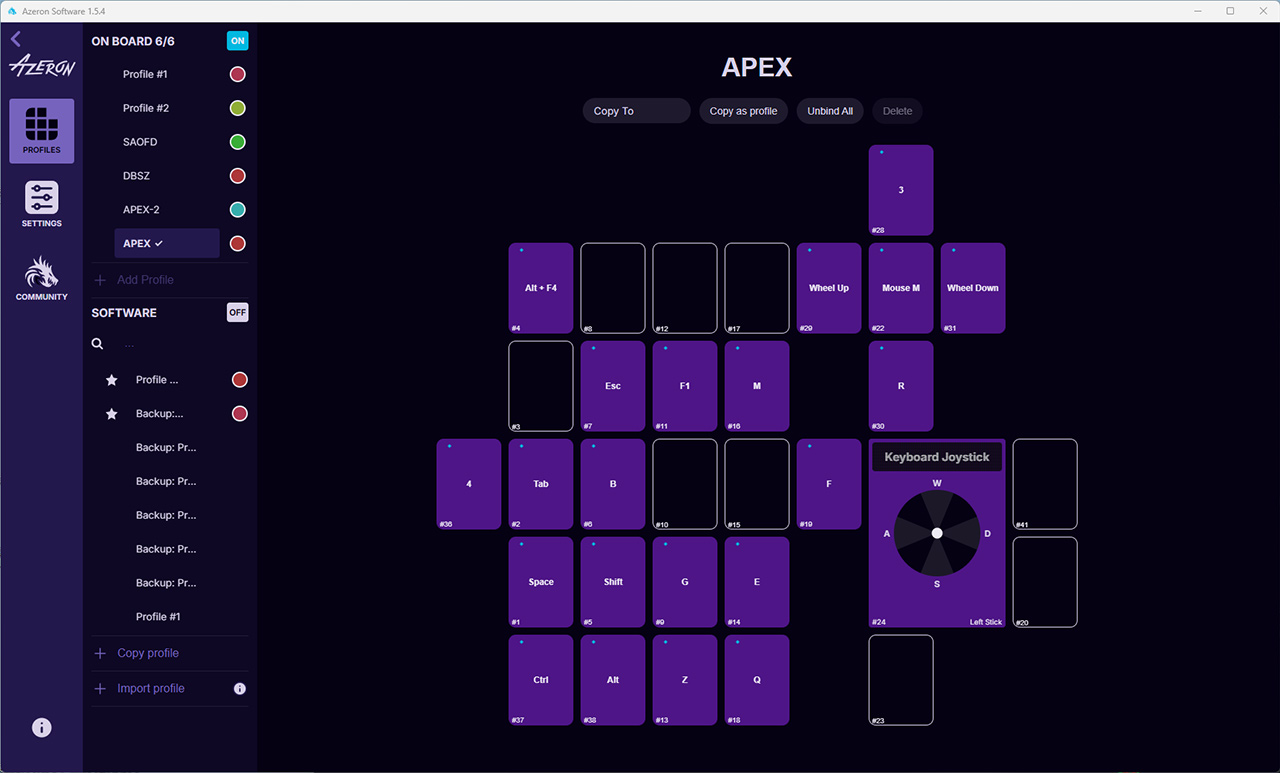
Task: Toggle the star on the starred "Backup:..." entry
Action: point(112,414)
